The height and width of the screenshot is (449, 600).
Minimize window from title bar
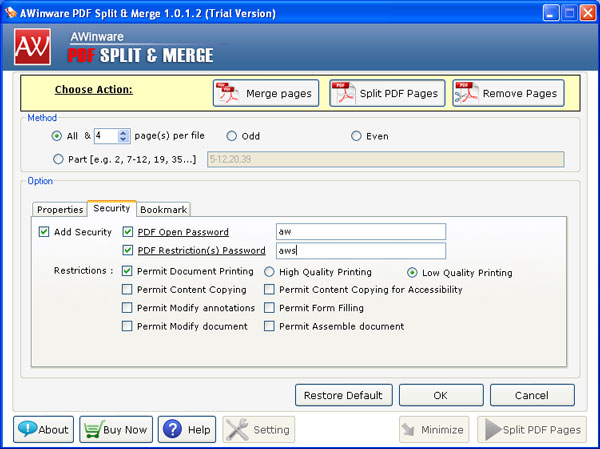(x=551, y=13)
